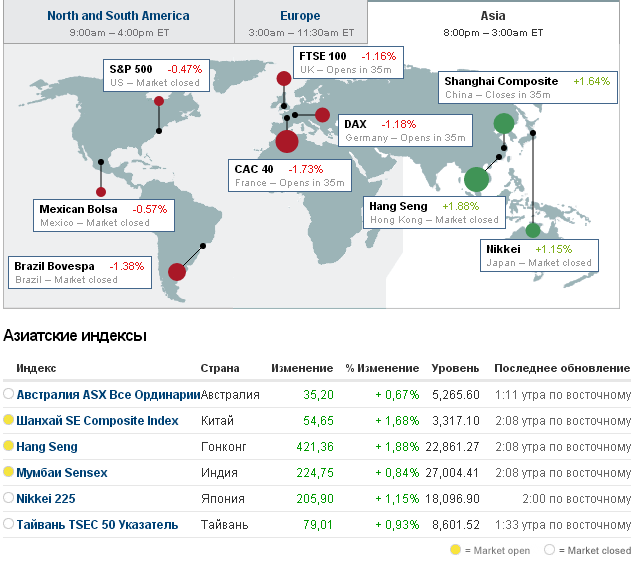637x568 pixels.
Task: Open Тайвань TSEC 50 Указатель link
Action: coord(97,525)
